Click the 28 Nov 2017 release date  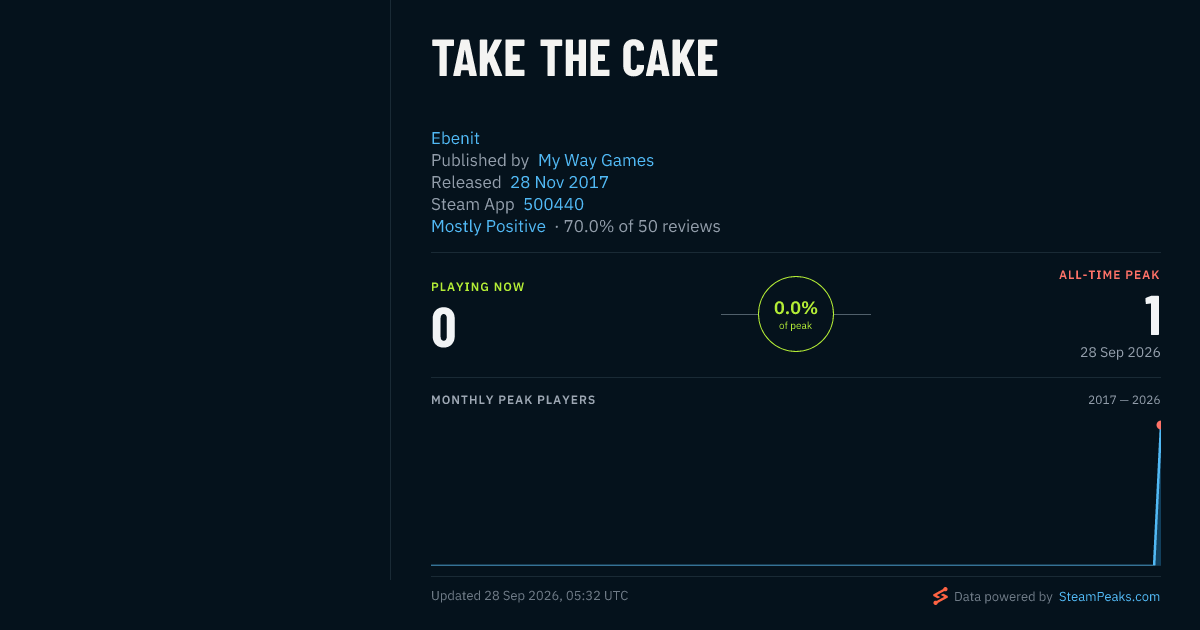pos(559,182)
